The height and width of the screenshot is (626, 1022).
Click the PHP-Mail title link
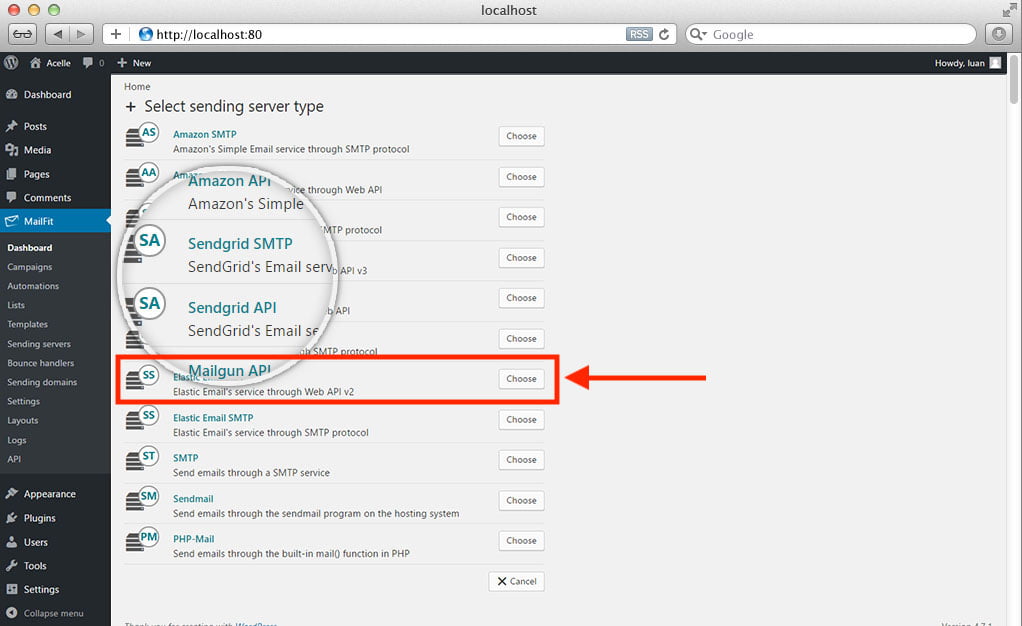click(194, 539)
